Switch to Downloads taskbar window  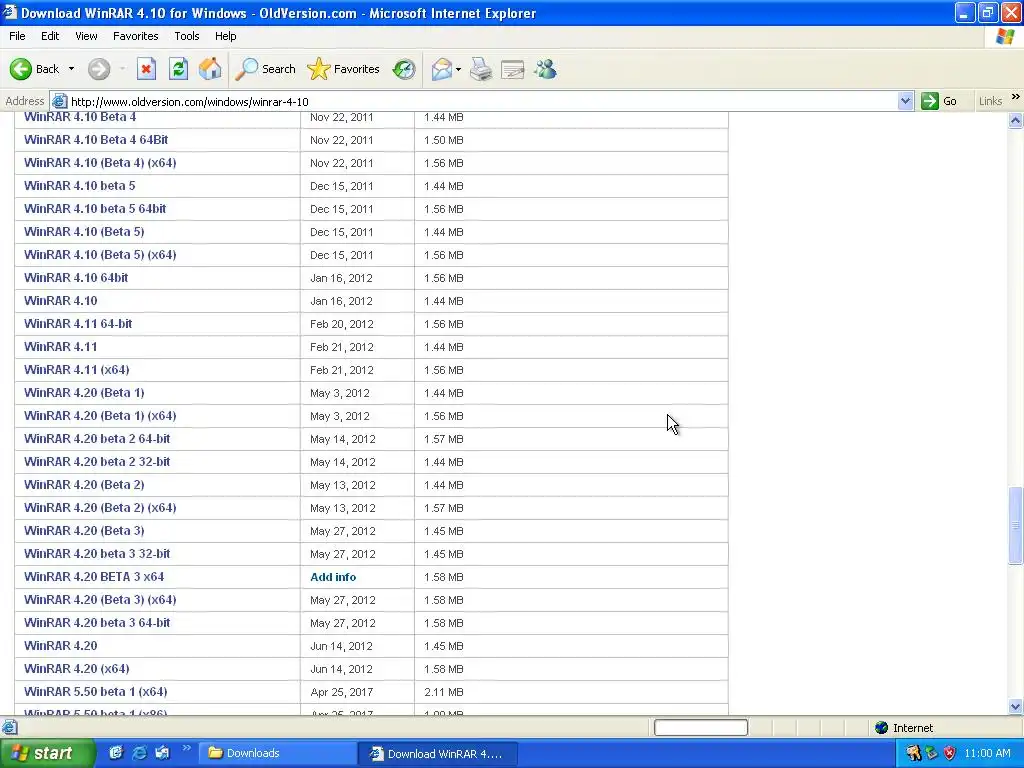click(277, 753)
